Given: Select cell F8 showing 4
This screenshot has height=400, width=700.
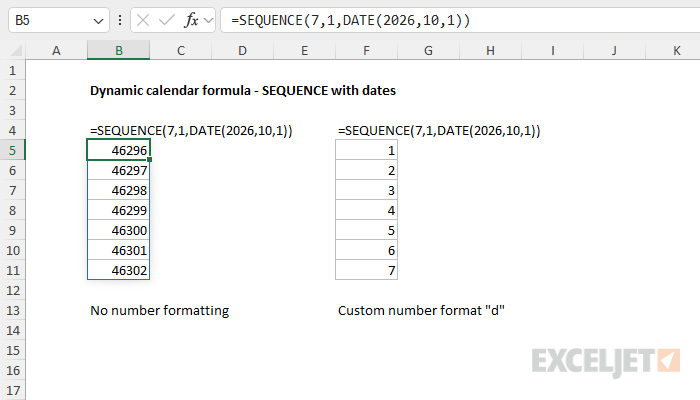Looking at the screenshot, I should [x=367, y=210].
